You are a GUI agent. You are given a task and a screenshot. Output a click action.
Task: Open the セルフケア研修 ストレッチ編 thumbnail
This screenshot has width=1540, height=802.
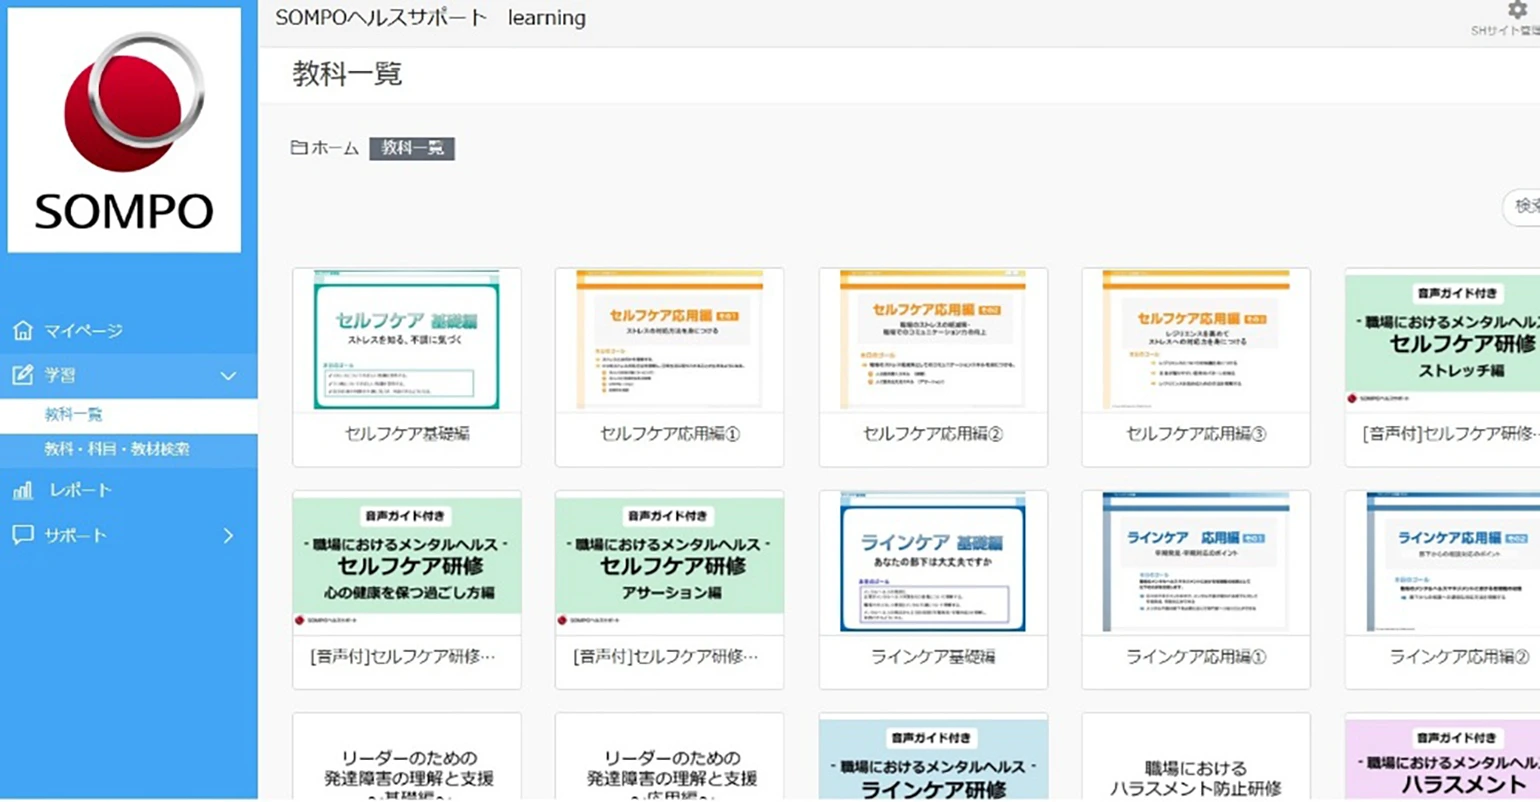coord(1442,340)
